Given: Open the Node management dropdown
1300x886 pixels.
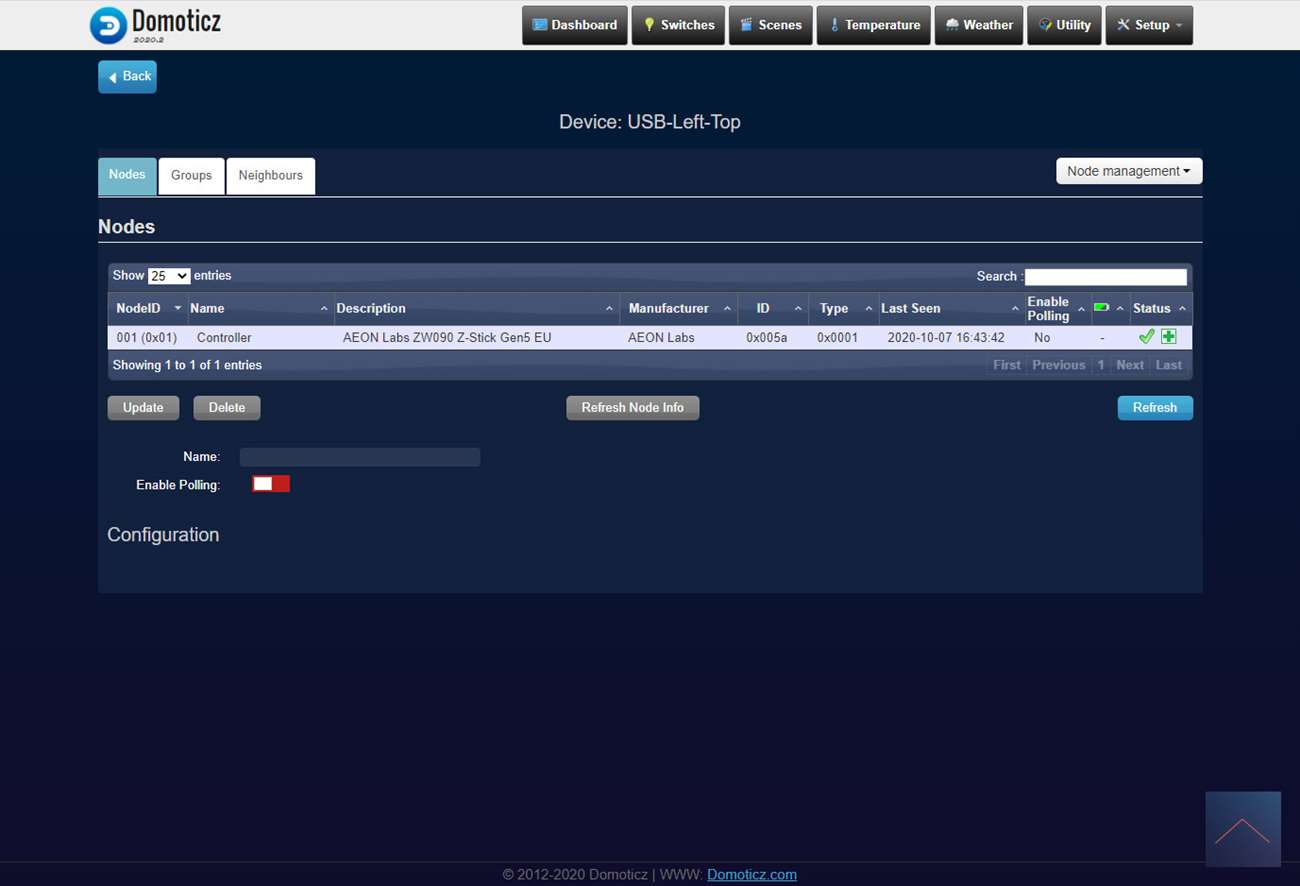Looking at the screenshot, I should coord(1128,171).
